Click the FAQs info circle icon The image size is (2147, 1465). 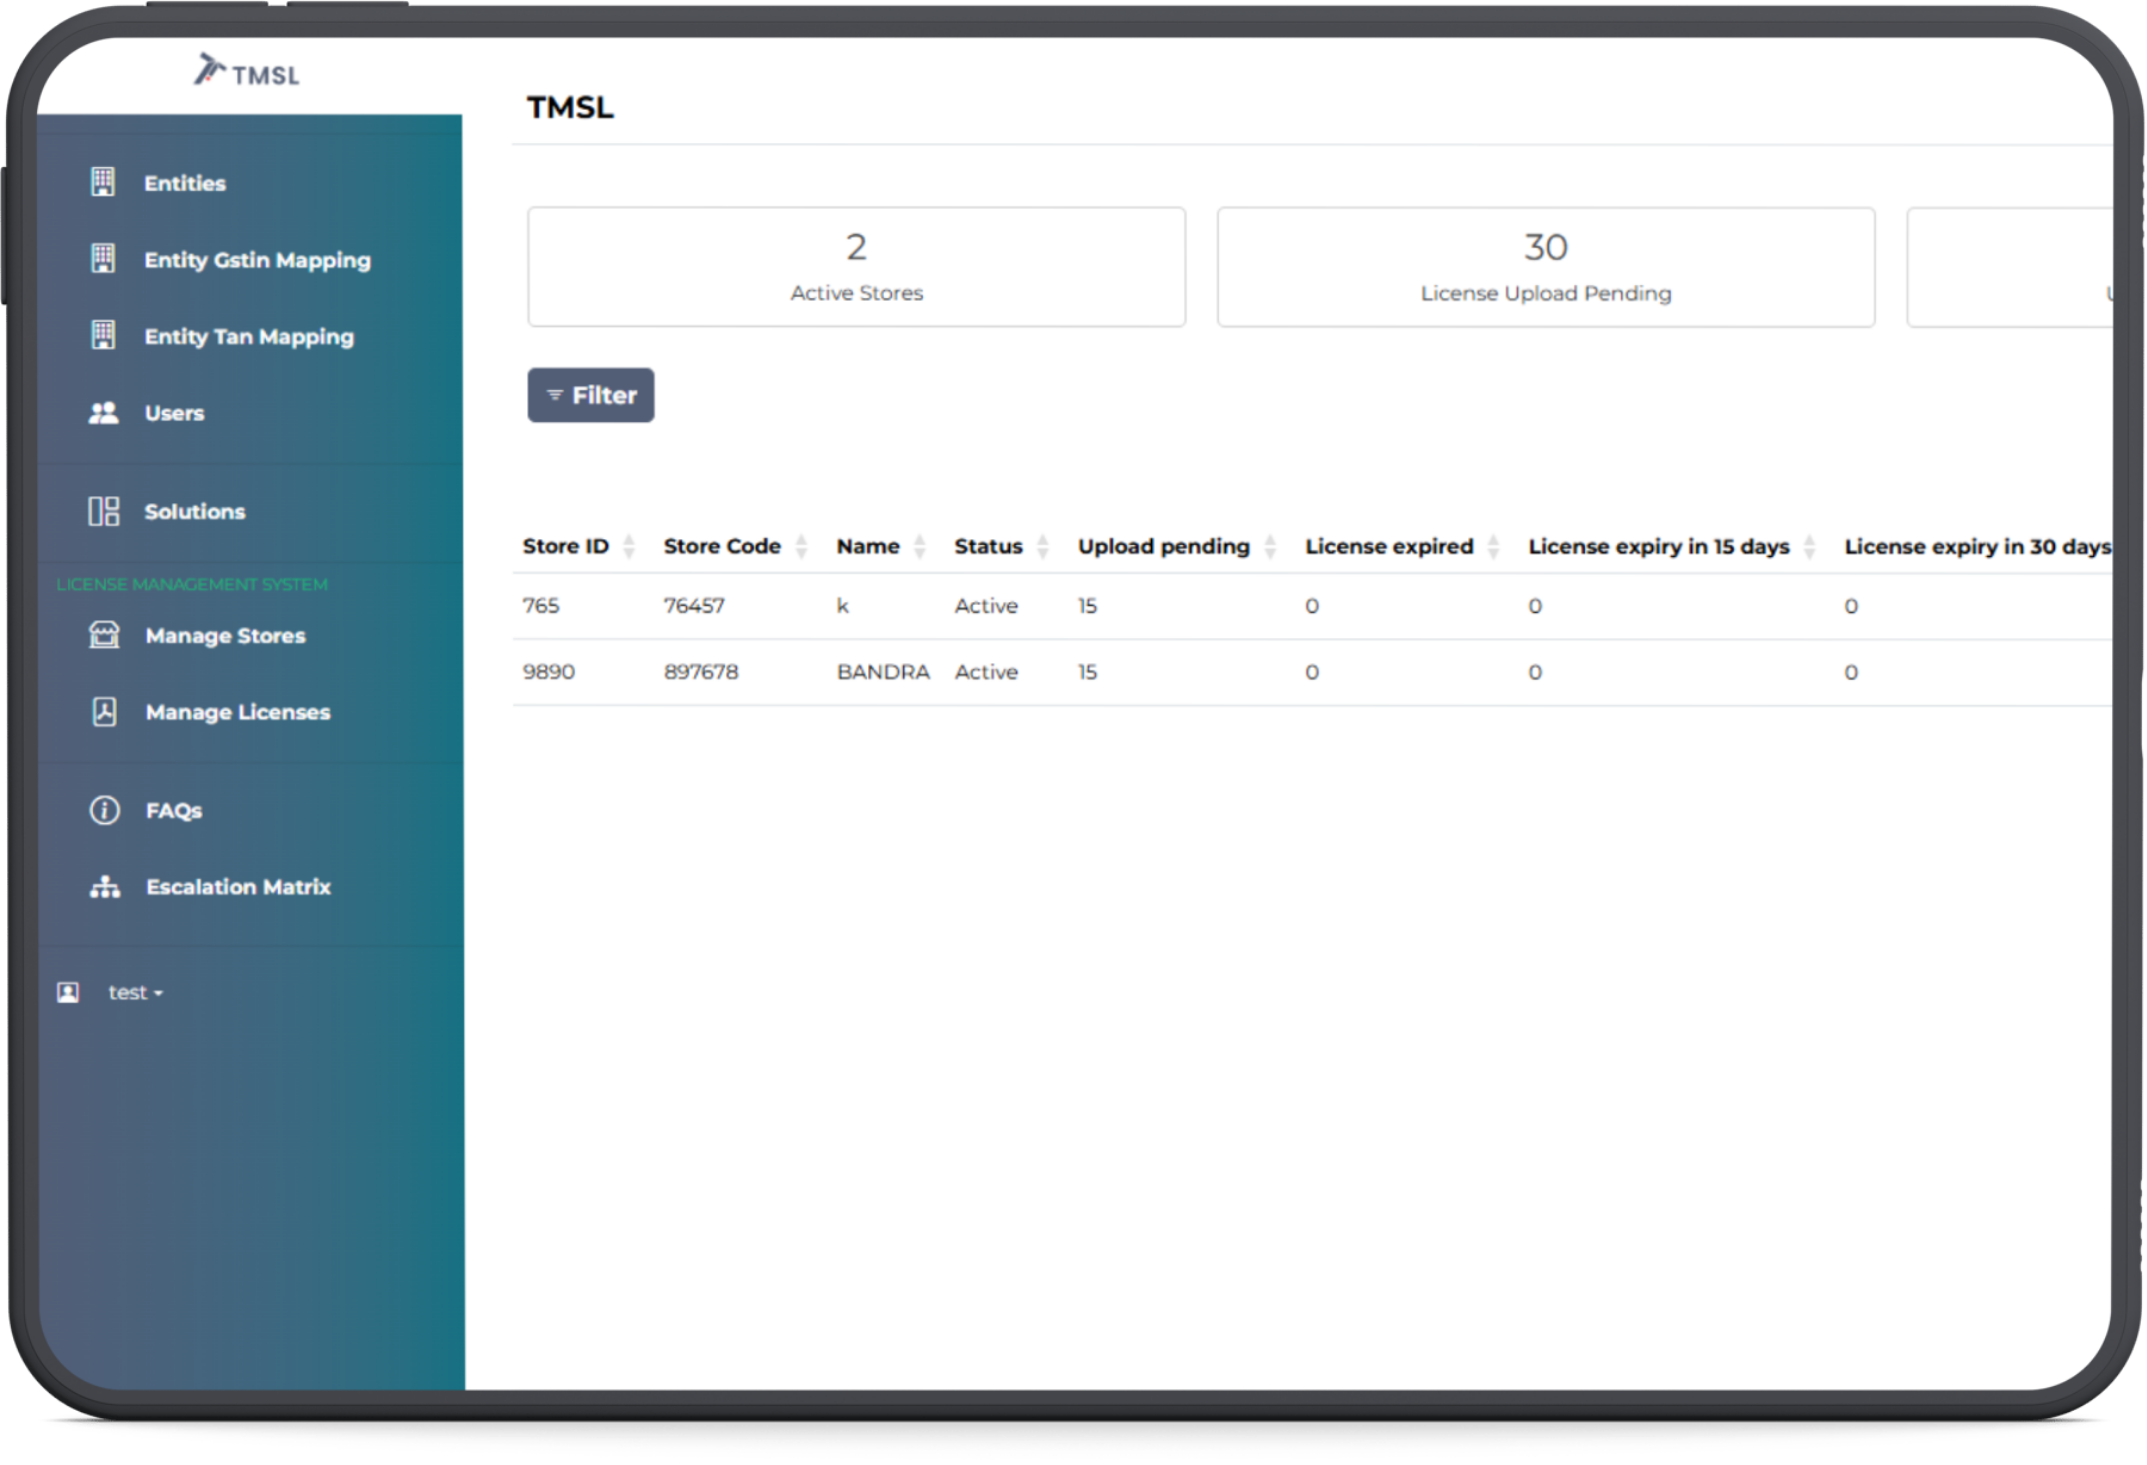pos(104,810)
